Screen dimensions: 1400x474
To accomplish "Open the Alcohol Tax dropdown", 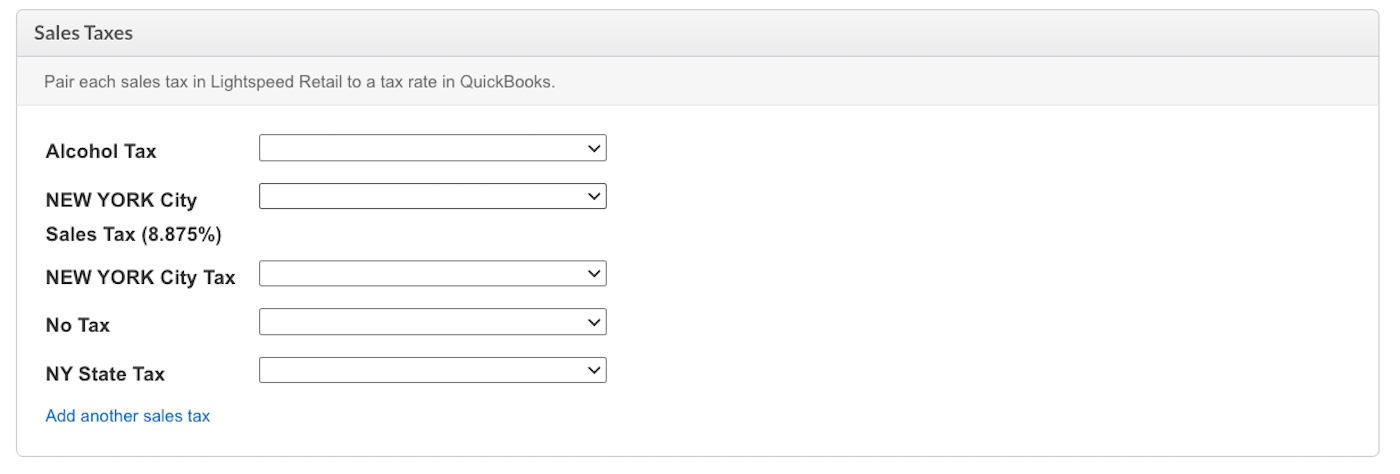I will pos(432,148).
